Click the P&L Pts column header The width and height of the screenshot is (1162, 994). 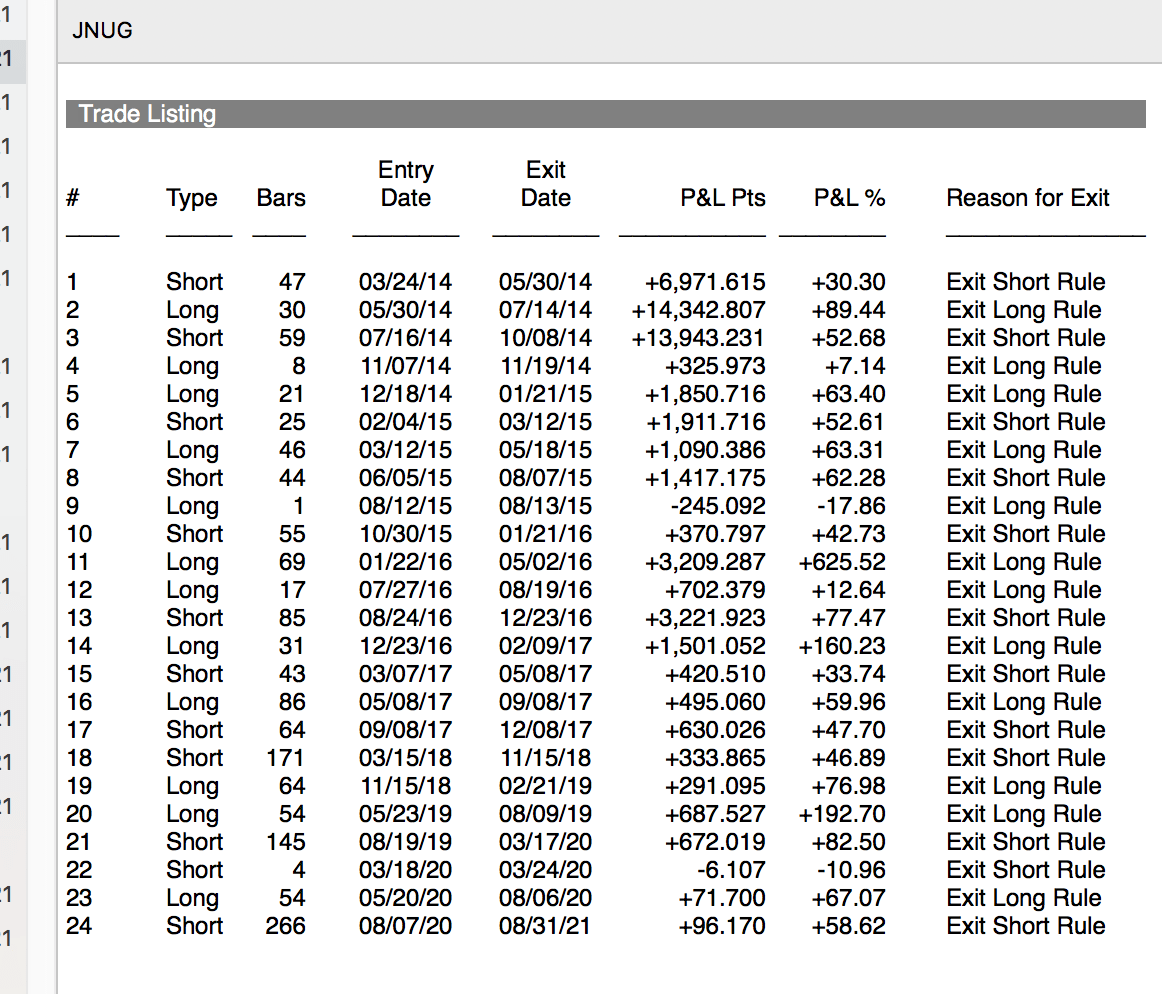[x=723, y=198]
